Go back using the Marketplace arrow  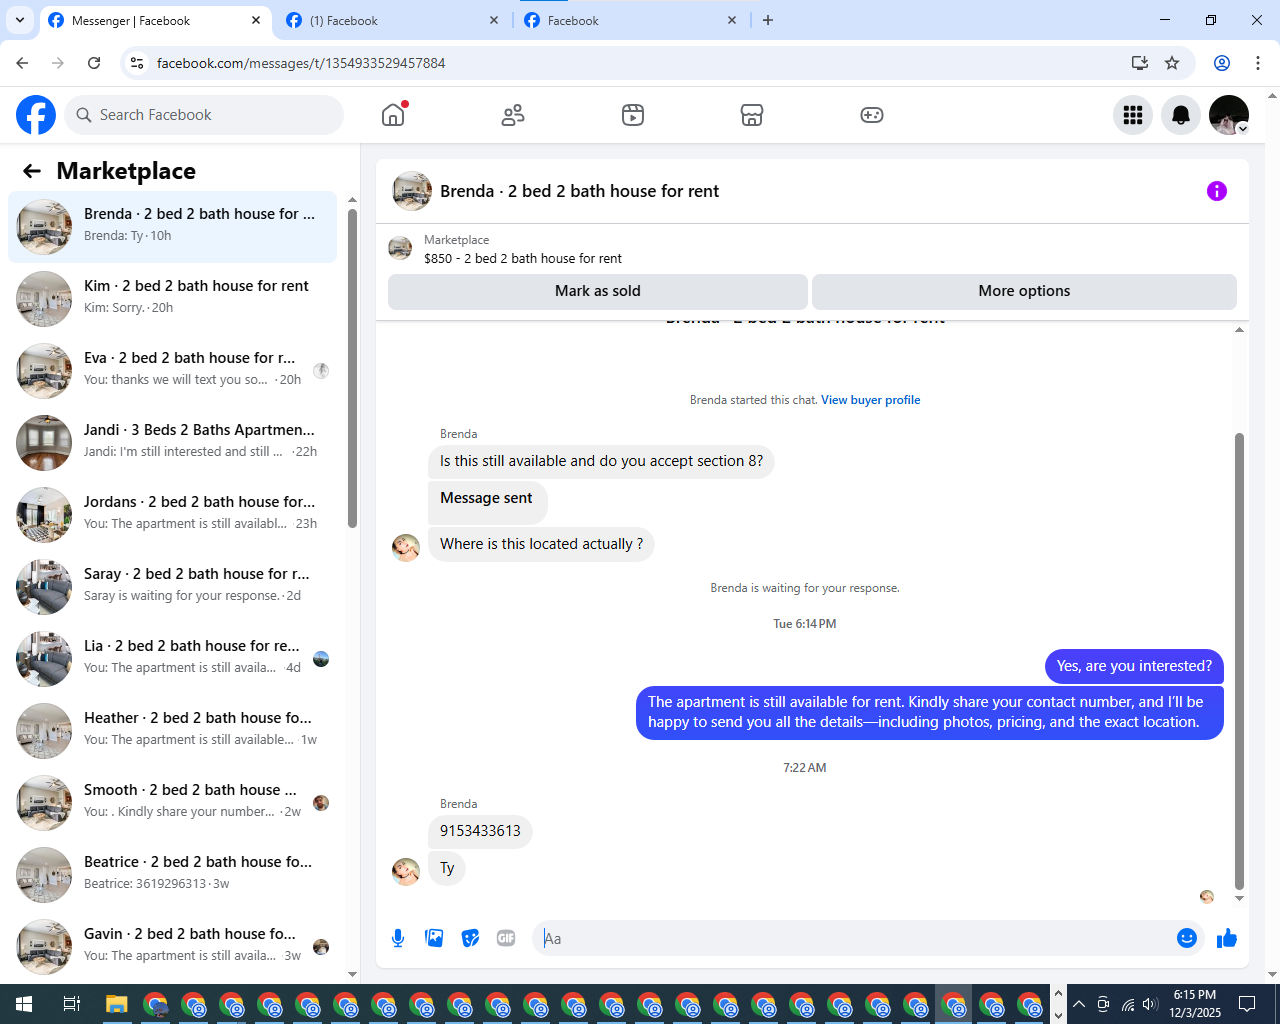(32, 171)
